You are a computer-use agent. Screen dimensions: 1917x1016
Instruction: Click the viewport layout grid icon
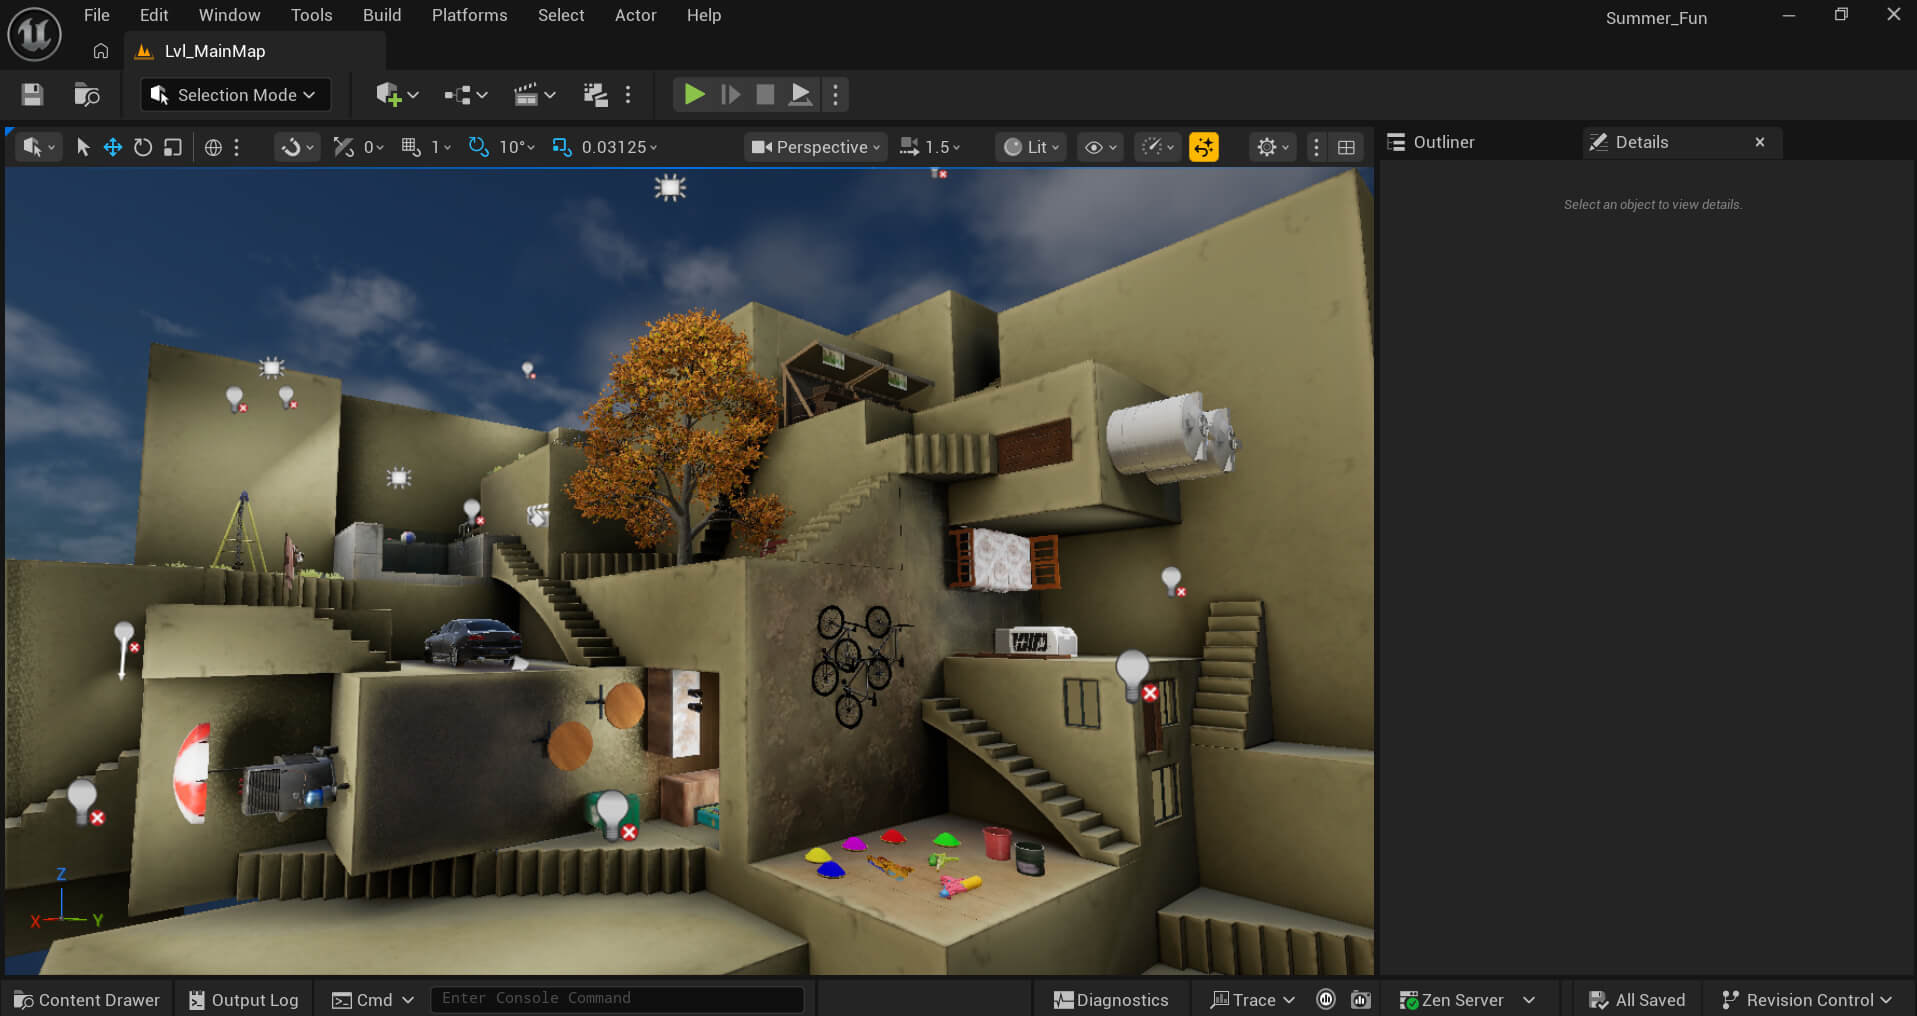click(1347, 147)
